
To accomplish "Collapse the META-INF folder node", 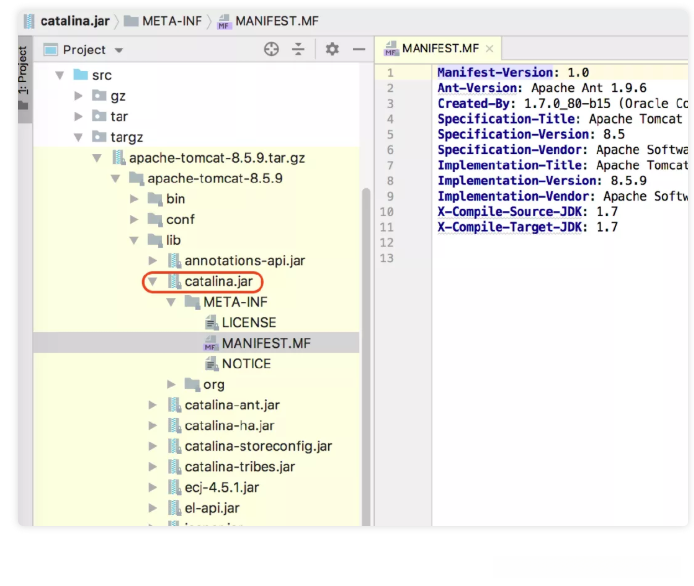I will (x=171, y=302).
